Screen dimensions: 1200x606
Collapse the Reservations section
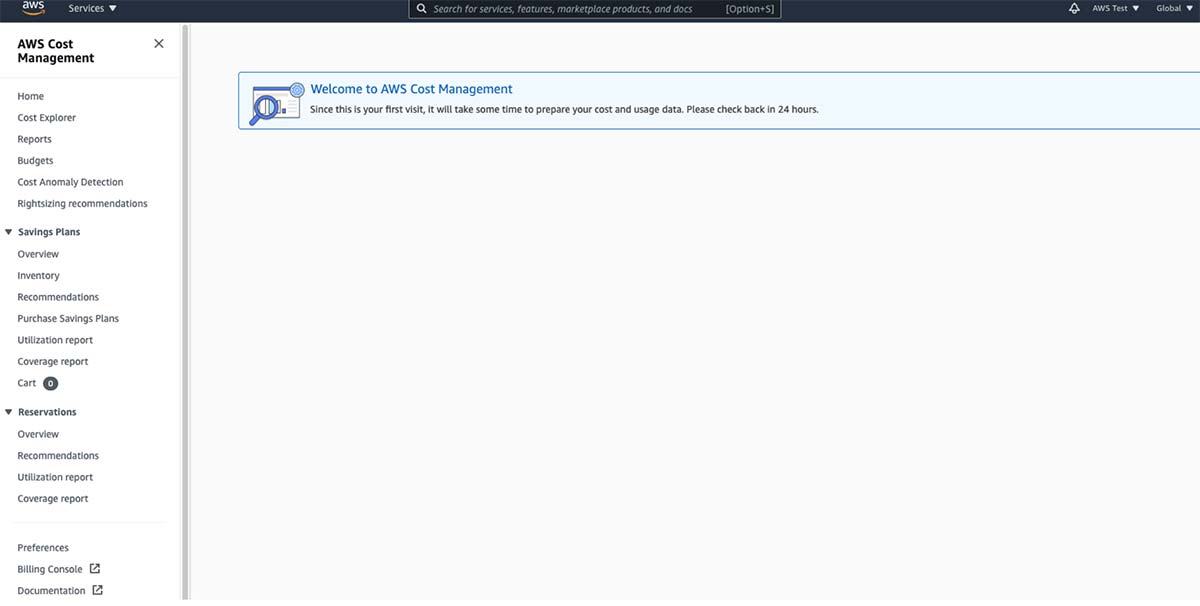(x=9, y=412)
